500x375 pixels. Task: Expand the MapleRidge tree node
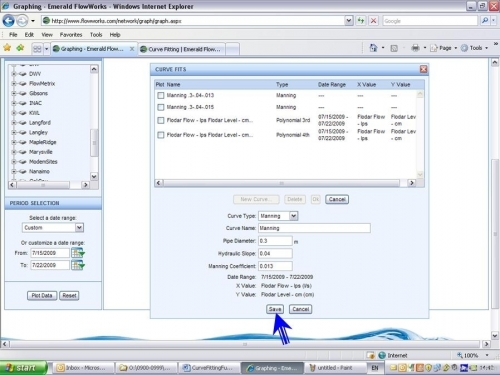[x=14, y=142]
